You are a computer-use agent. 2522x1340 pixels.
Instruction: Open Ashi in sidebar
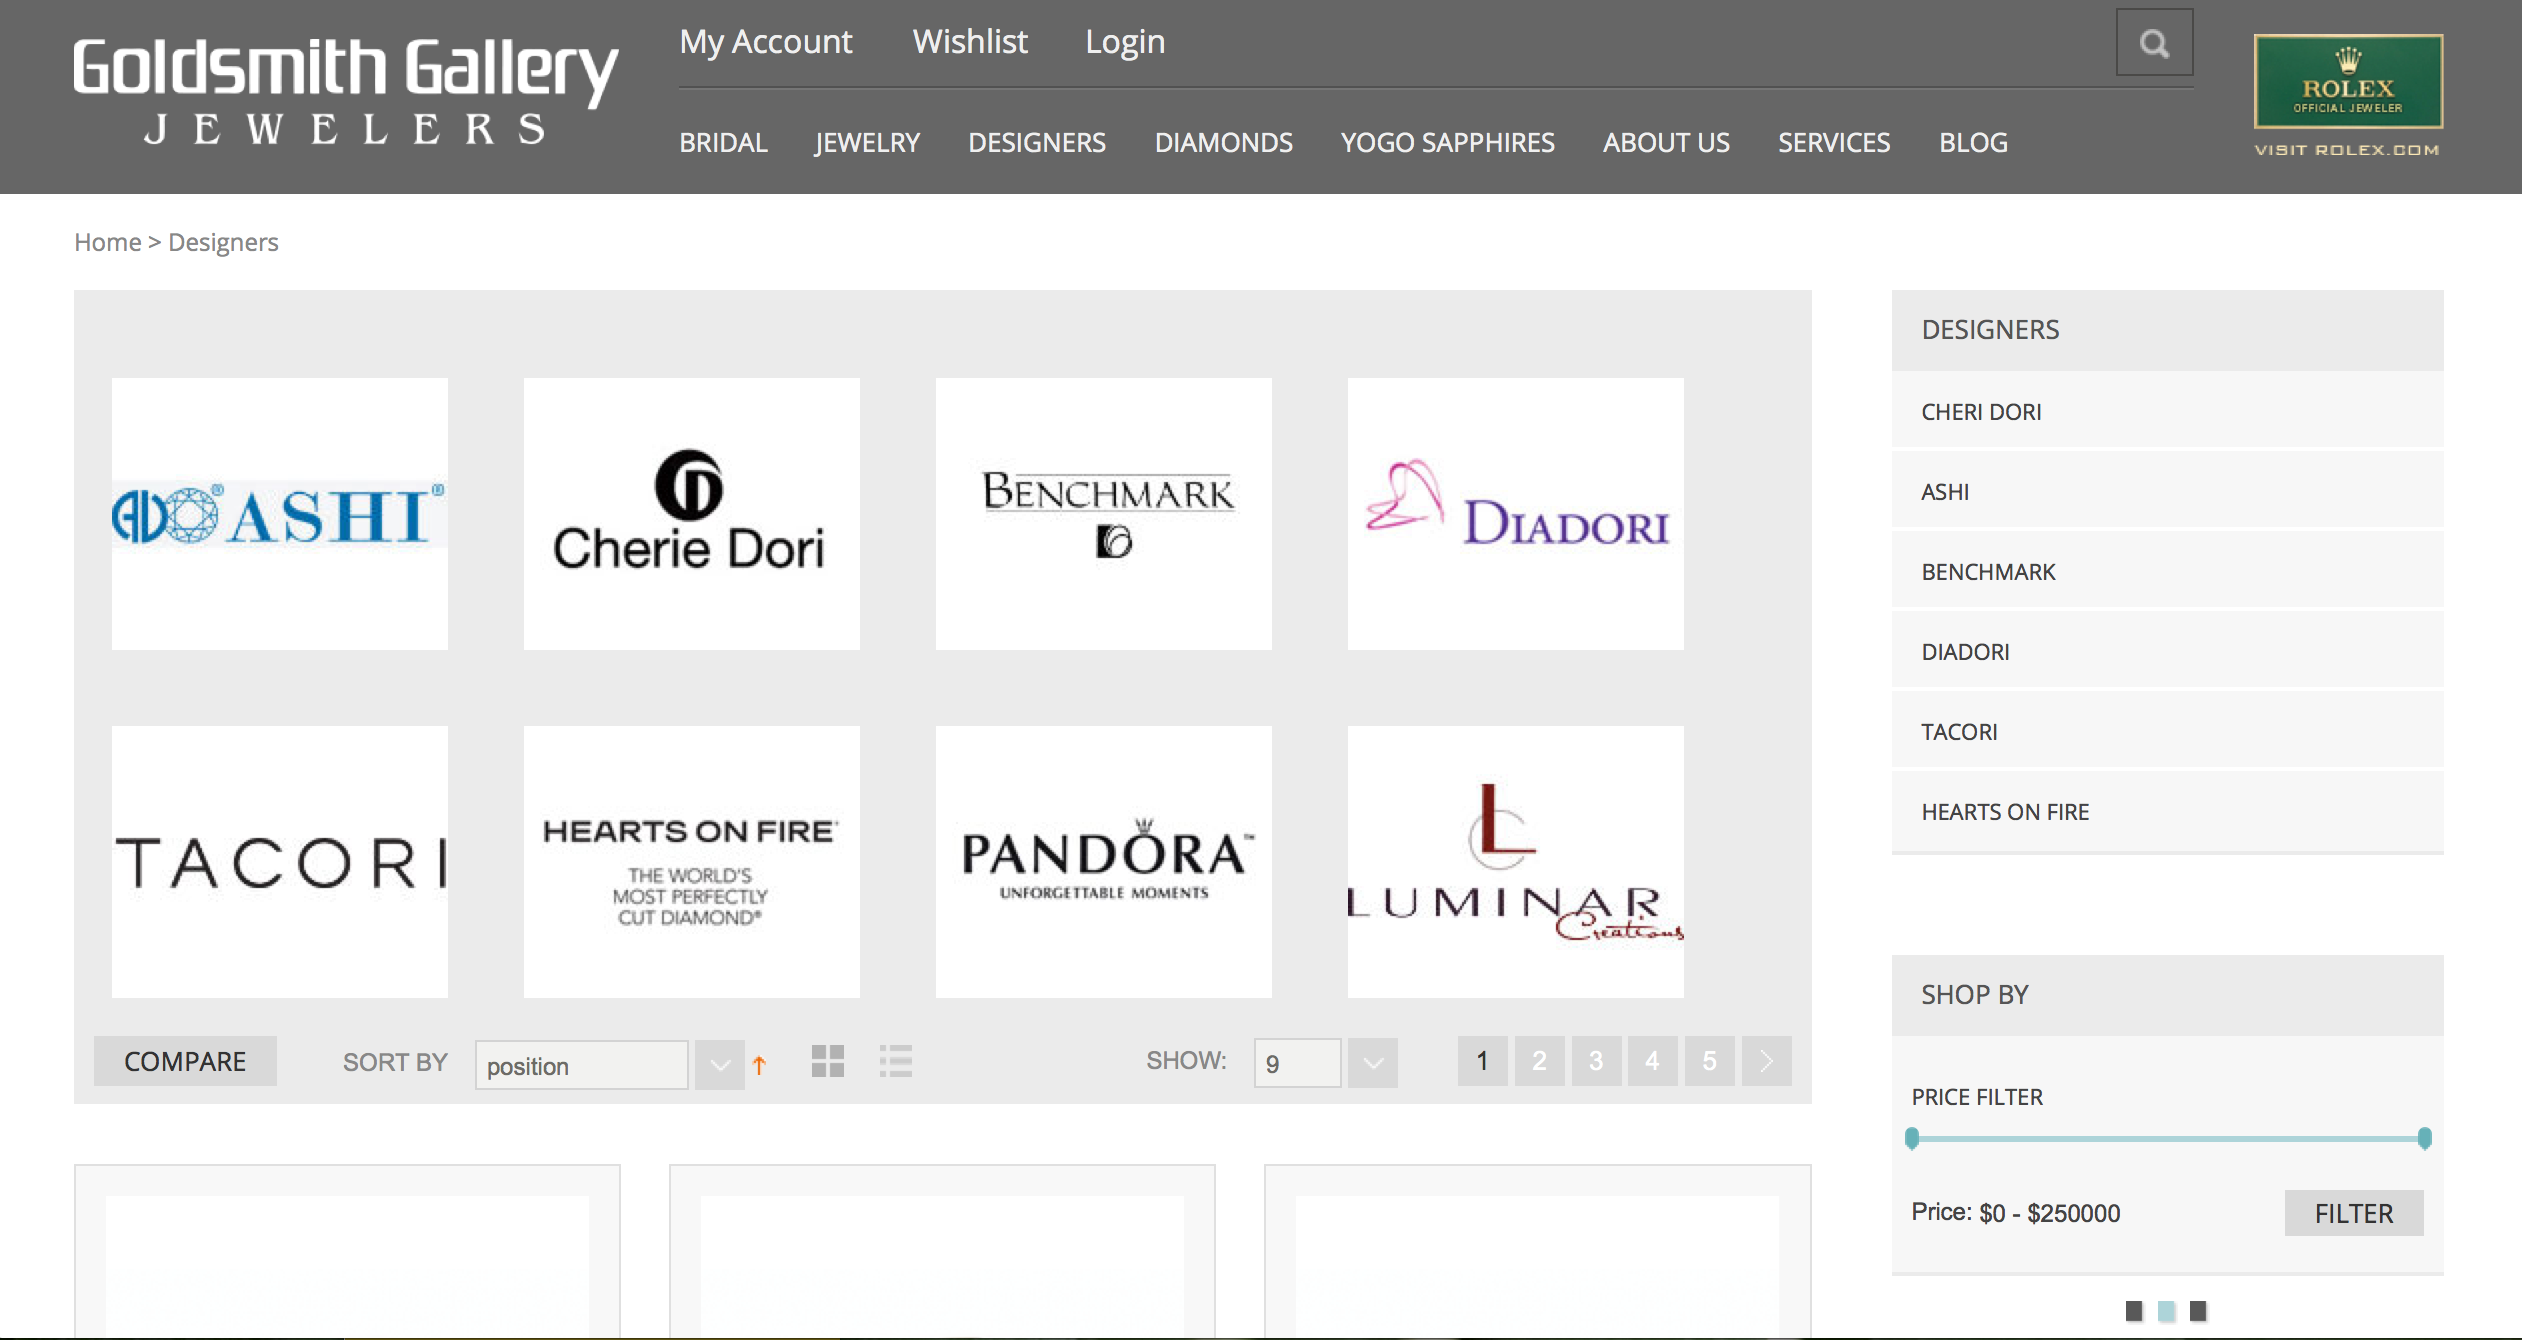click(2167, 492)
